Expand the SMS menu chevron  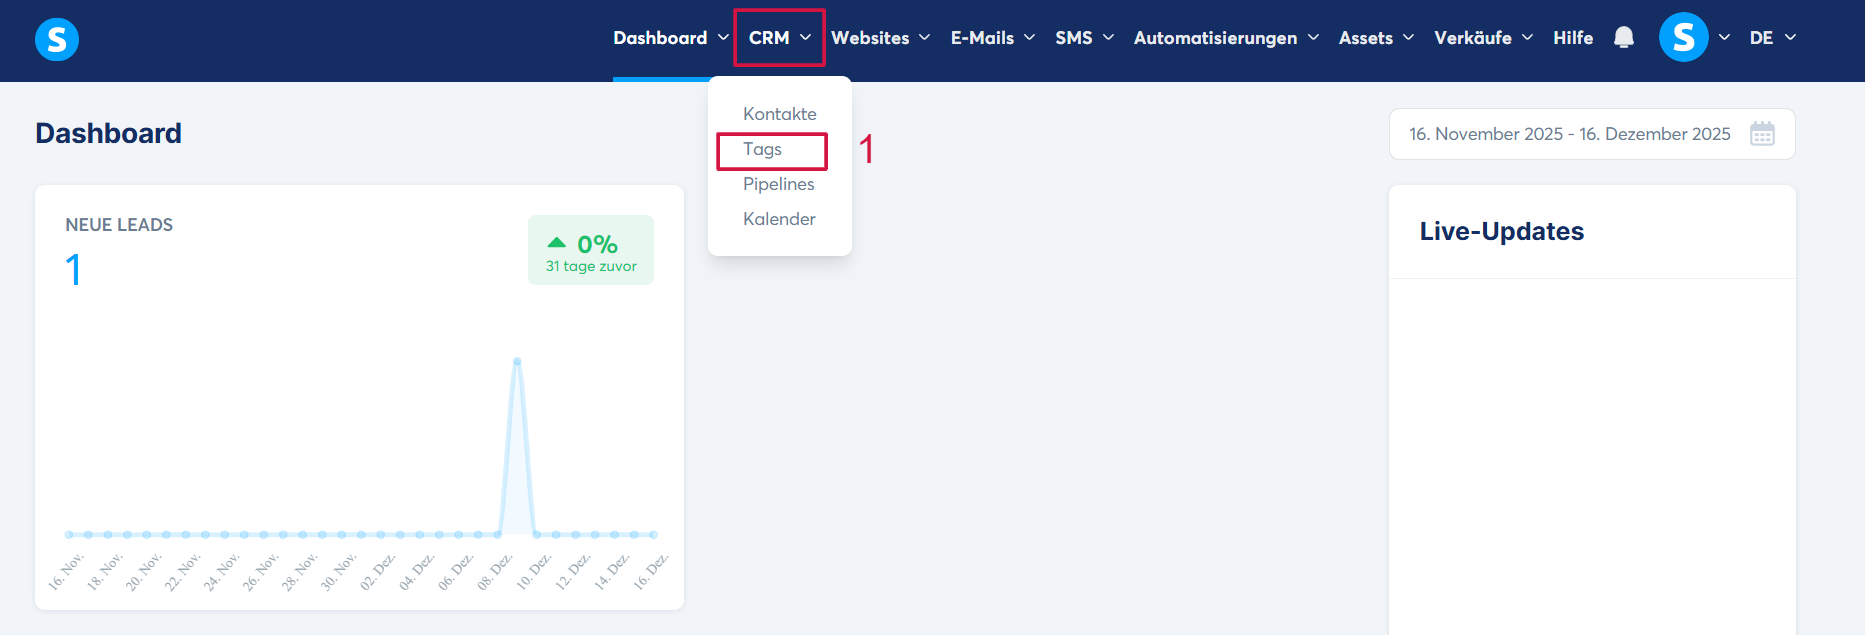1108,38
